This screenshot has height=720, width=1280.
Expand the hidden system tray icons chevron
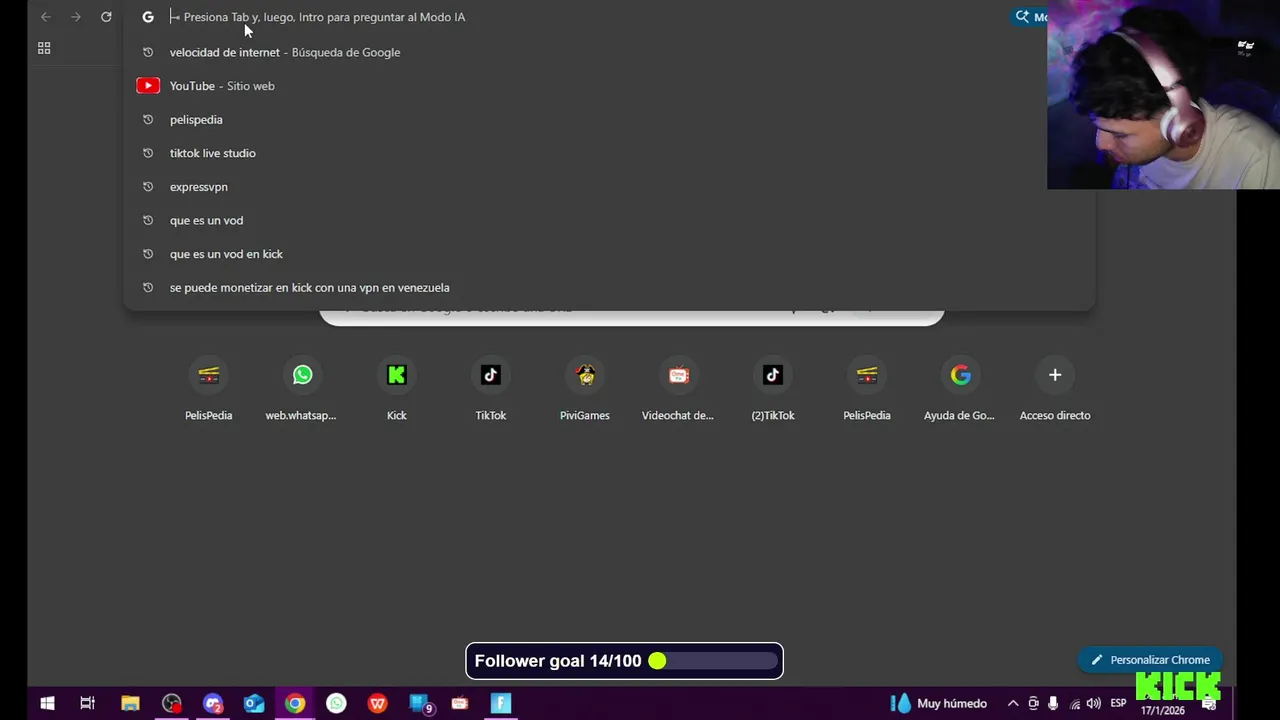tap(1013, 703)
